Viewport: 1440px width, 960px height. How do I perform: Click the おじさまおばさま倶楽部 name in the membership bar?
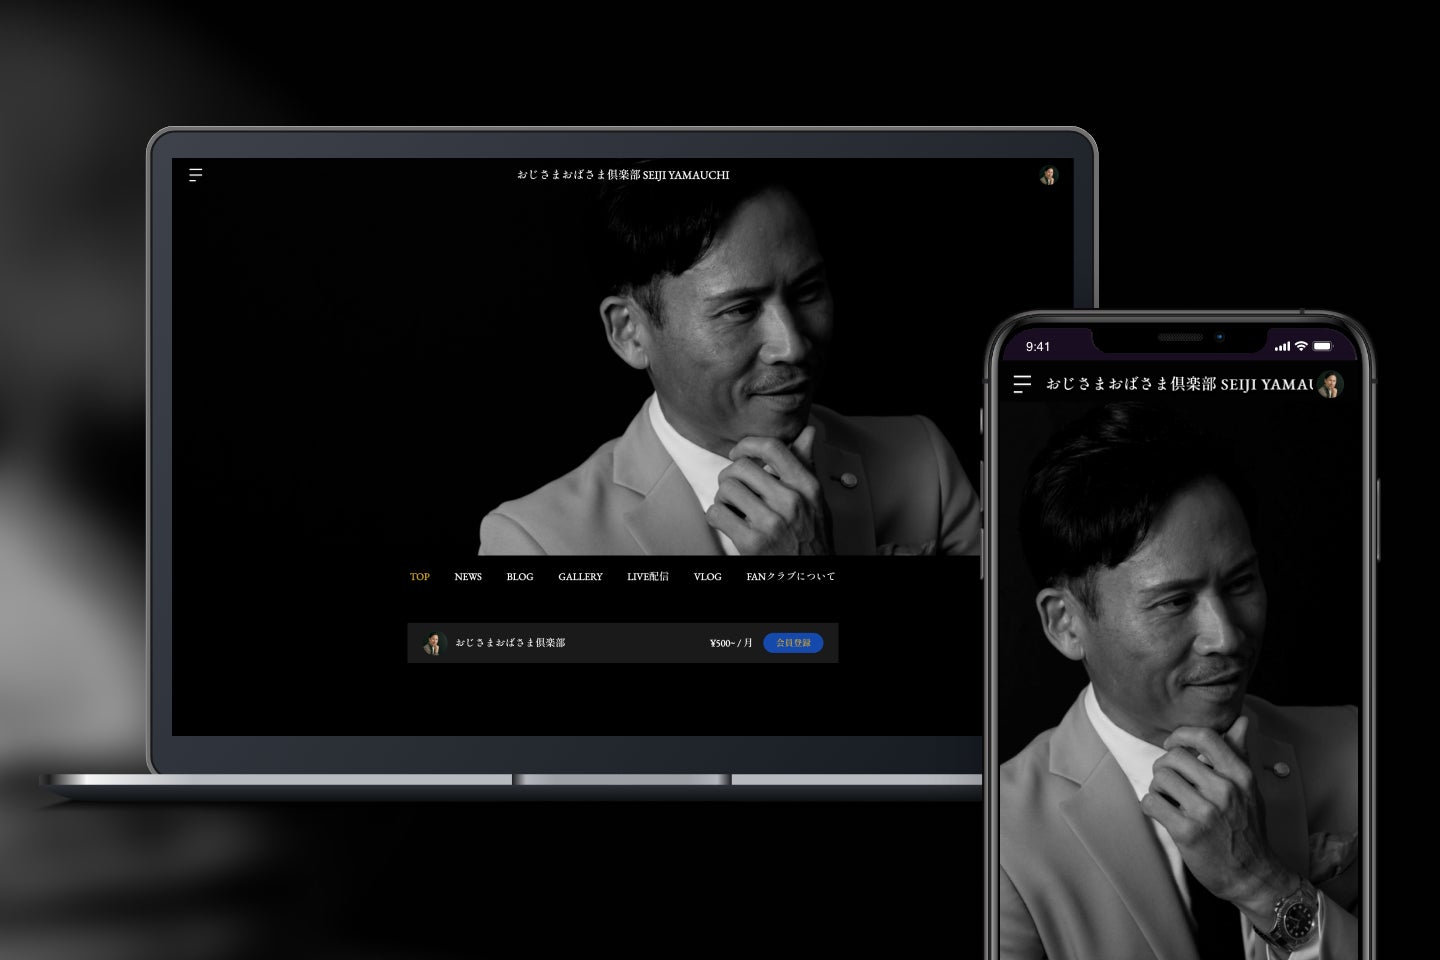click(x=510, y=643)
